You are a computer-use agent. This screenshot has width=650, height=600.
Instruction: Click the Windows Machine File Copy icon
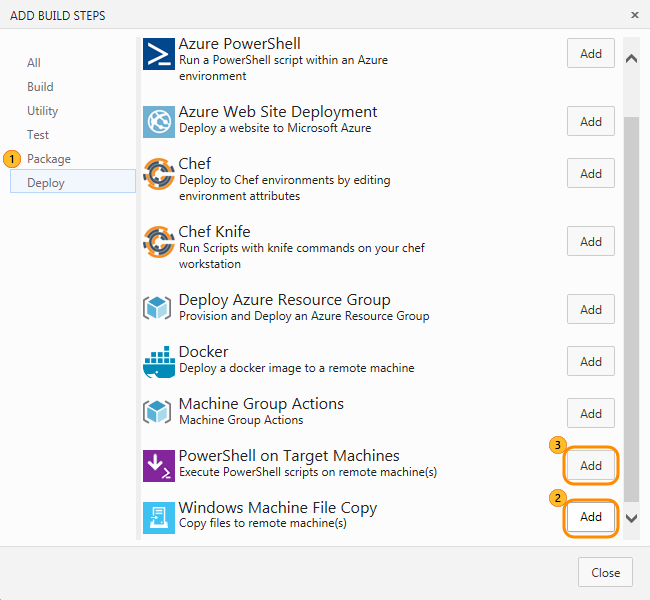pyautogui.click(x=159, y=518)
